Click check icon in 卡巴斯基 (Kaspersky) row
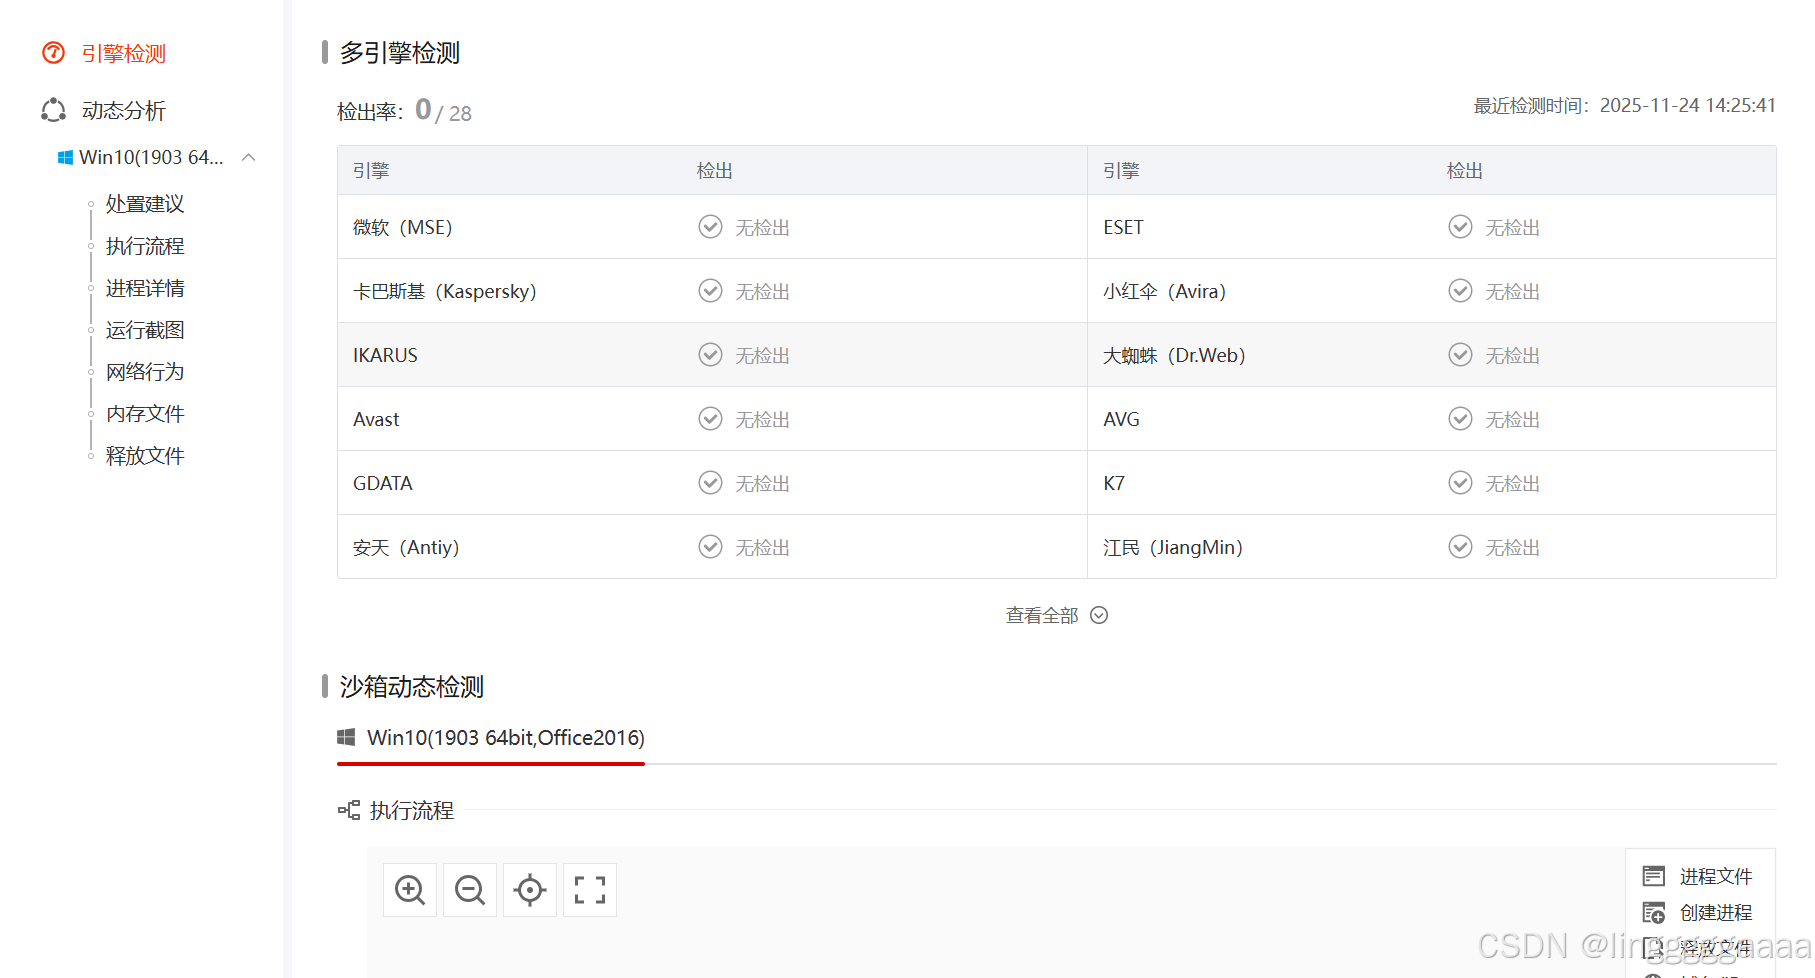Viewport: 1815px width, 978px height. tap(710, 291)
